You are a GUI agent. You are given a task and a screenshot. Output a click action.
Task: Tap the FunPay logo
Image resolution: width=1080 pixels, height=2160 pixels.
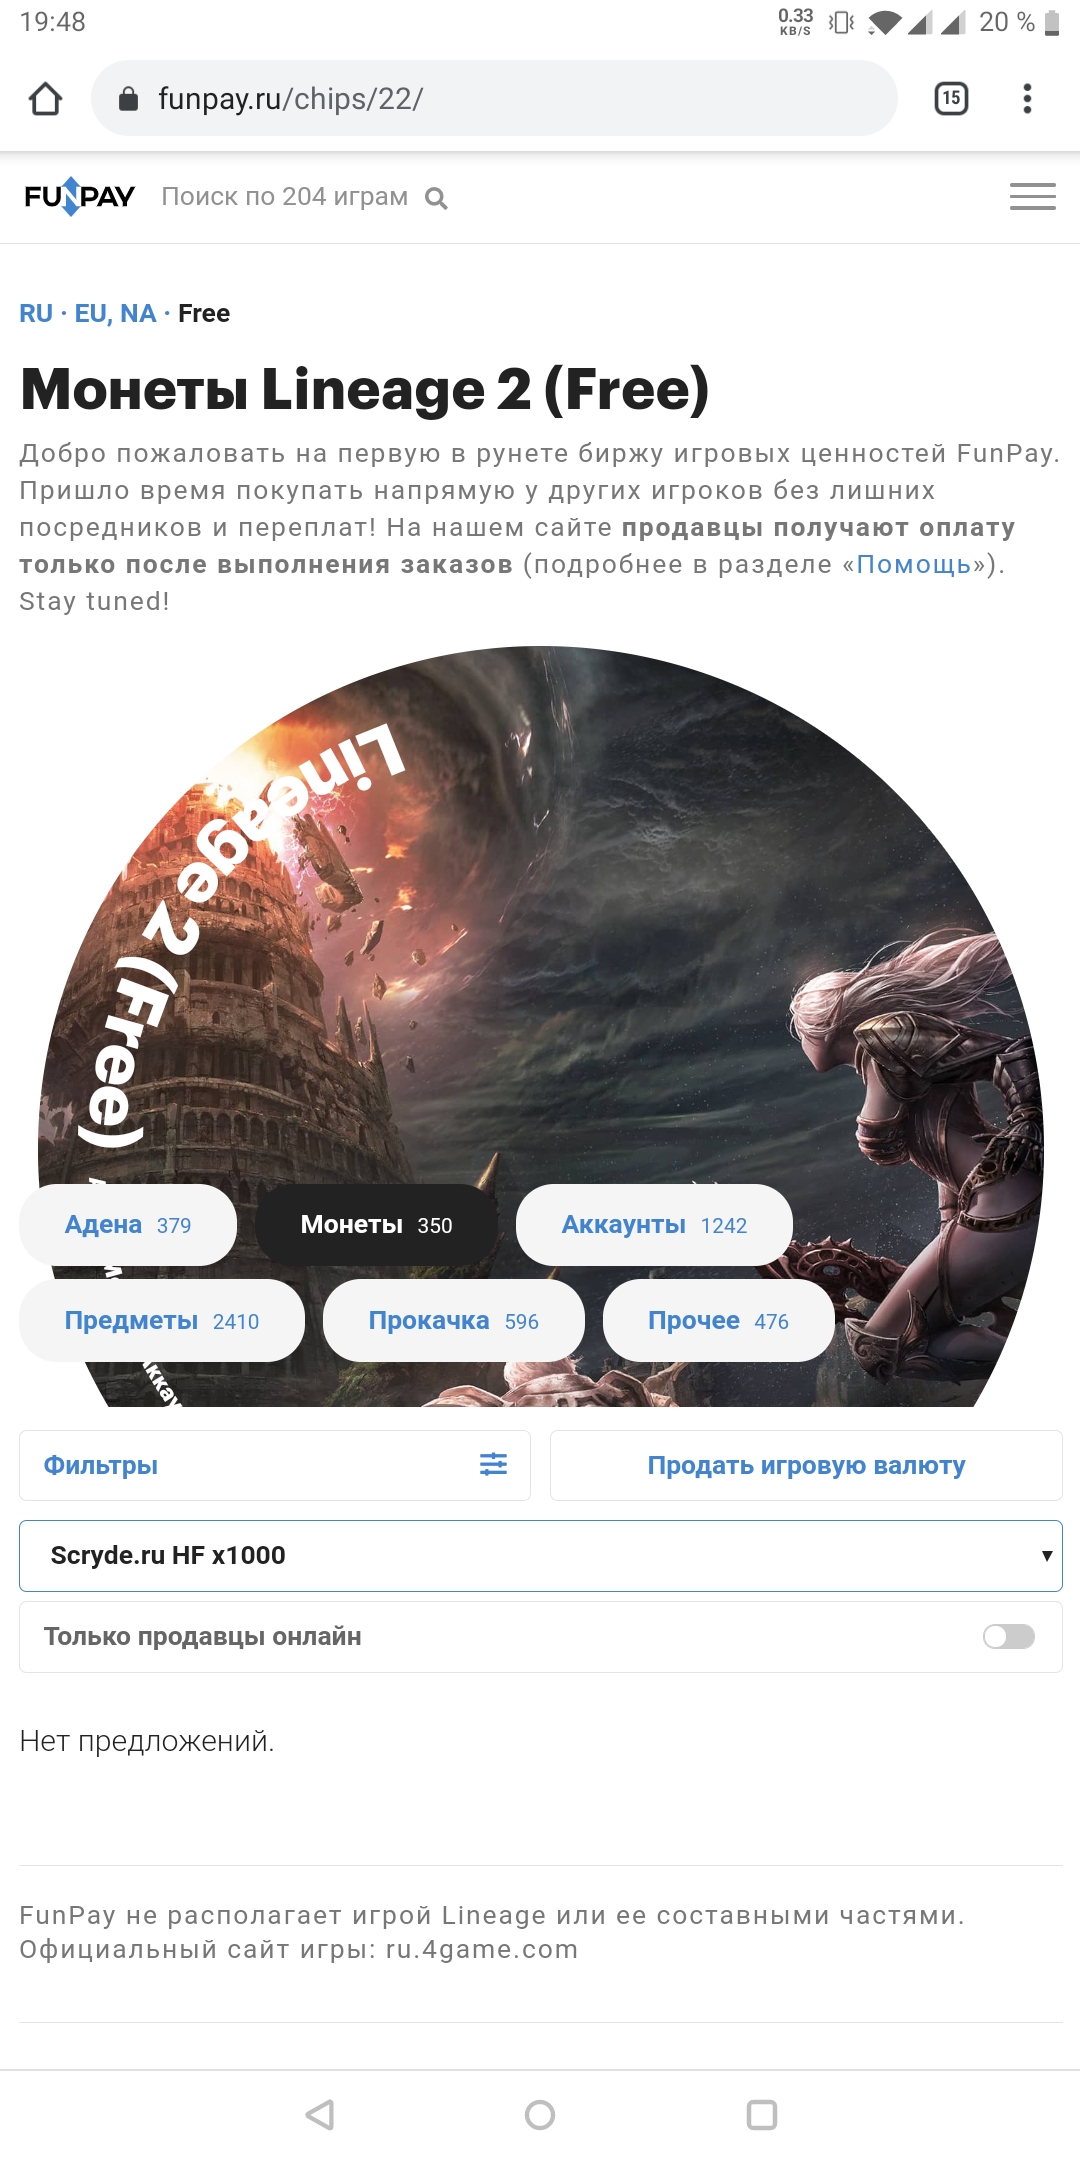(x=80, y=196)
